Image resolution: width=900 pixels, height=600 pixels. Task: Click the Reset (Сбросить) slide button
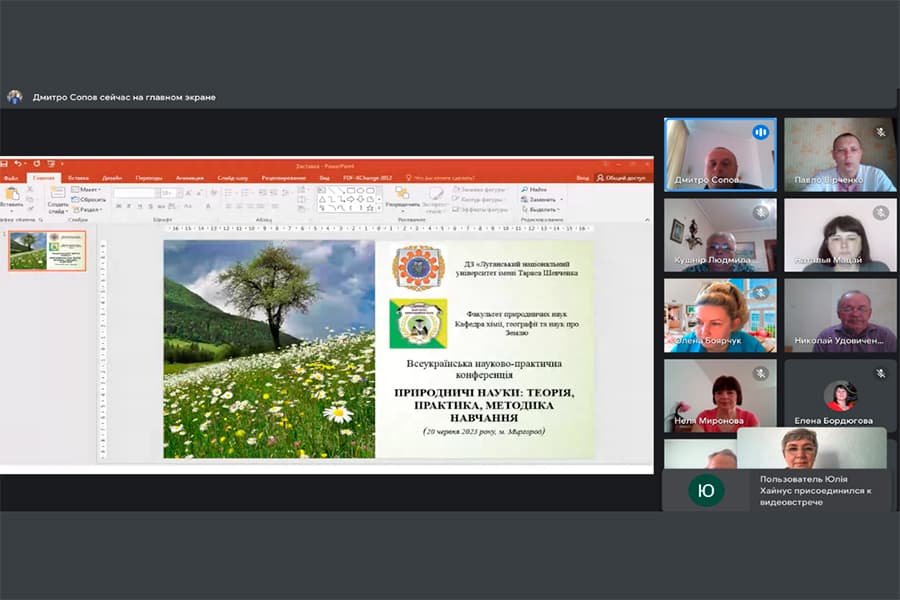point(89,199)
